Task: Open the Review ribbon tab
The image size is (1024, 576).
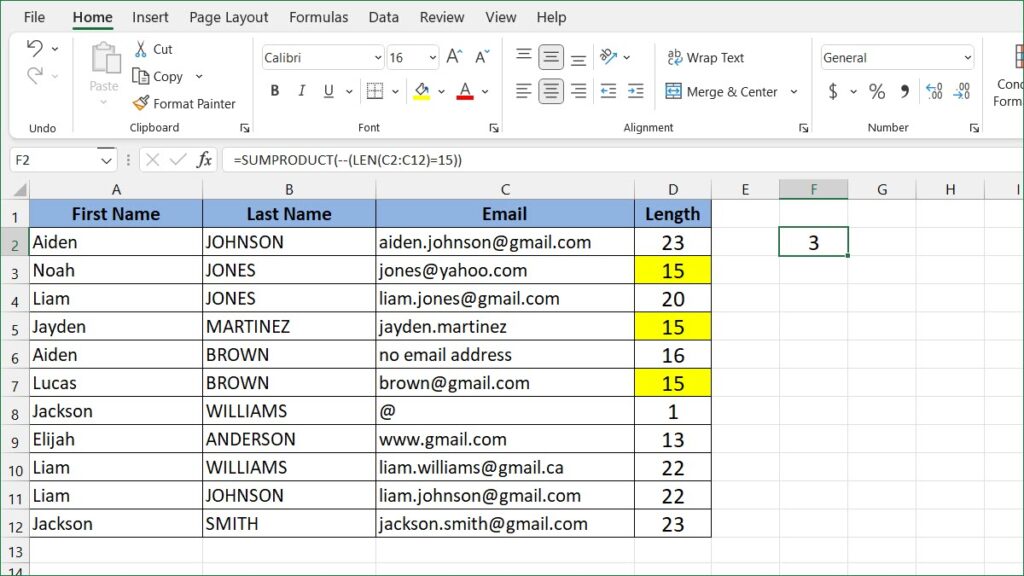Action: click(440, 17)
